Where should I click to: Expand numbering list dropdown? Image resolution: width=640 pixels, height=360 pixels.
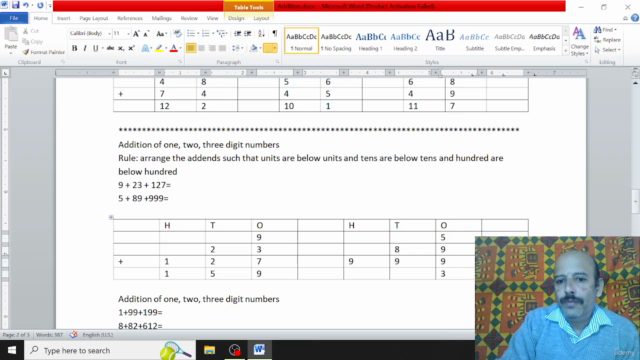tap(213, 33)
